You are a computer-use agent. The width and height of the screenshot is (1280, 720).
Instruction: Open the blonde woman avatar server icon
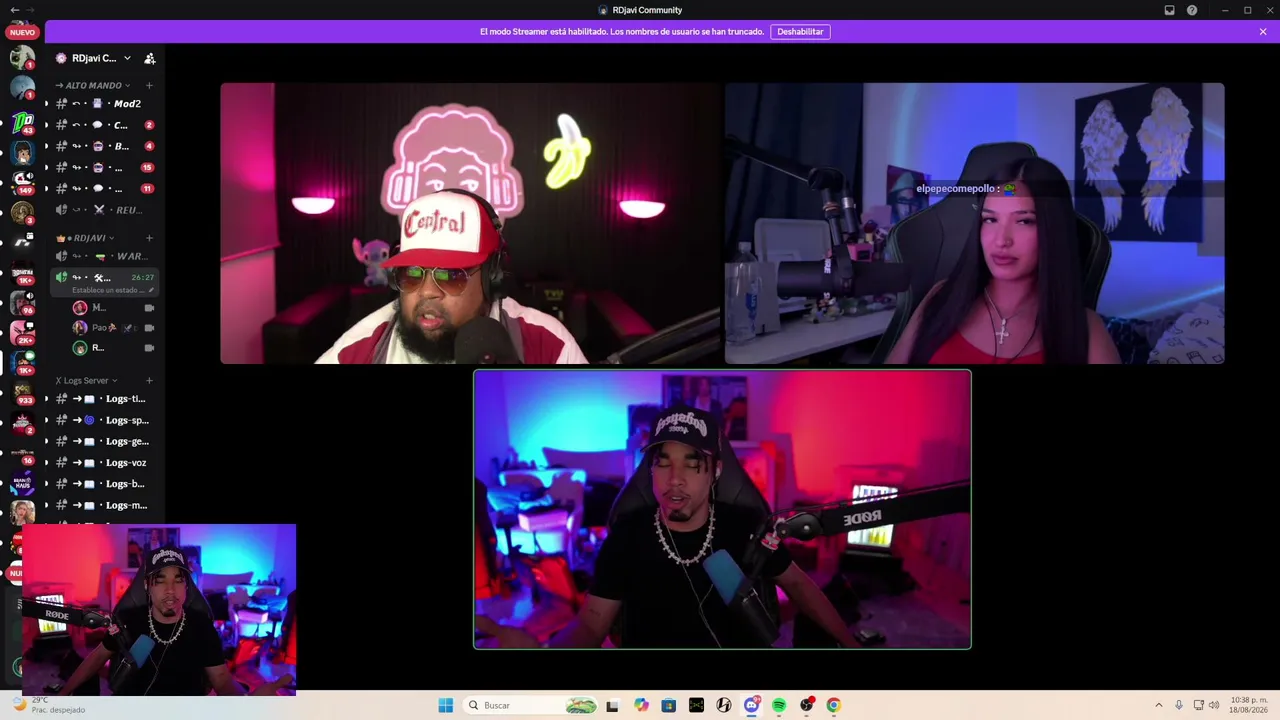click(22, 512)
